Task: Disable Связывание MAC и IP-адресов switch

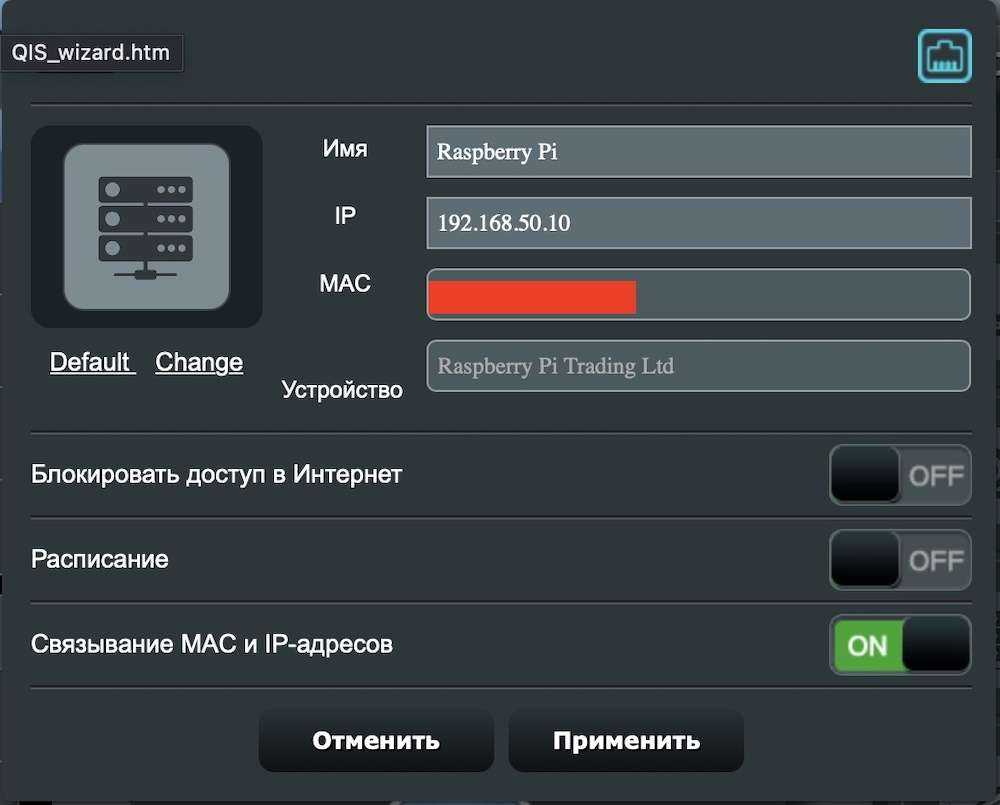Action: pyautogui.click(x=900, y=645)
